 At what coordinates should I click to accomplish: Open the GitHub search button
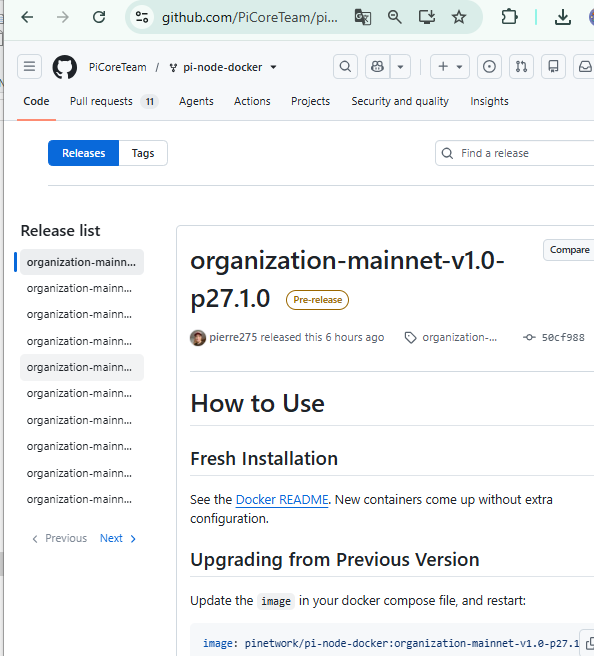point(345,67)
